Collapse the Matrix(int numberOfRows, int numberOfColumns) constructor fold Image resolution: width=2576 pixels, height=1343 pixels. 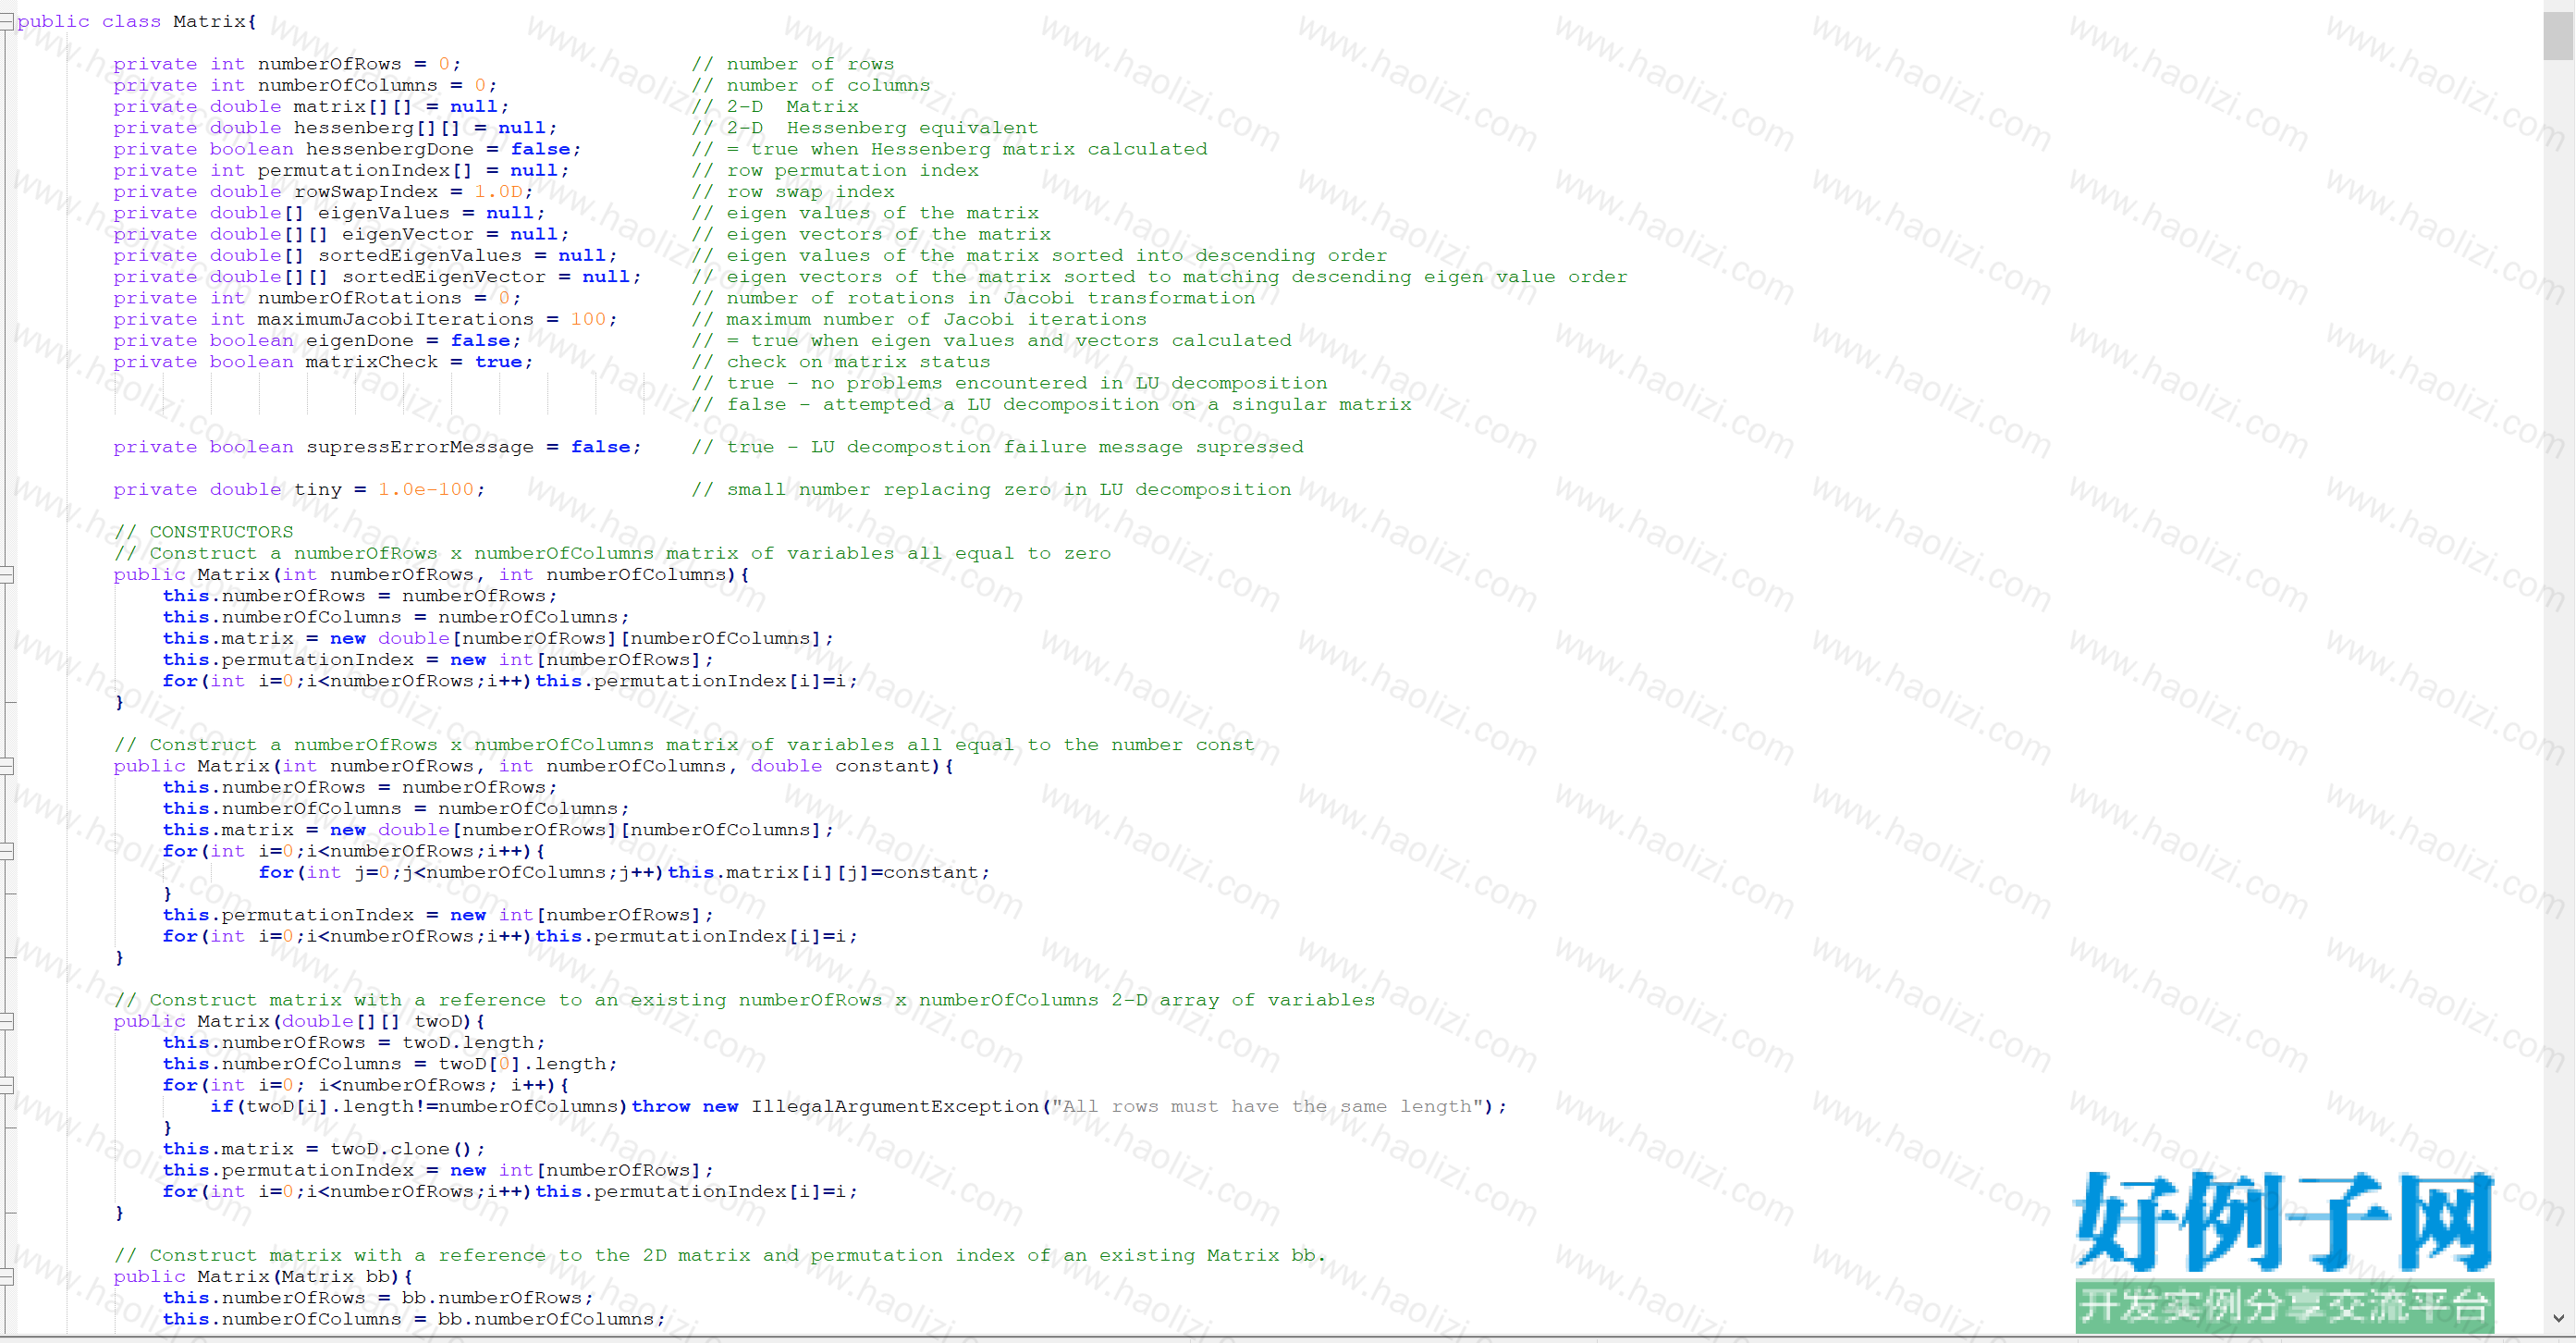[6, 575]
